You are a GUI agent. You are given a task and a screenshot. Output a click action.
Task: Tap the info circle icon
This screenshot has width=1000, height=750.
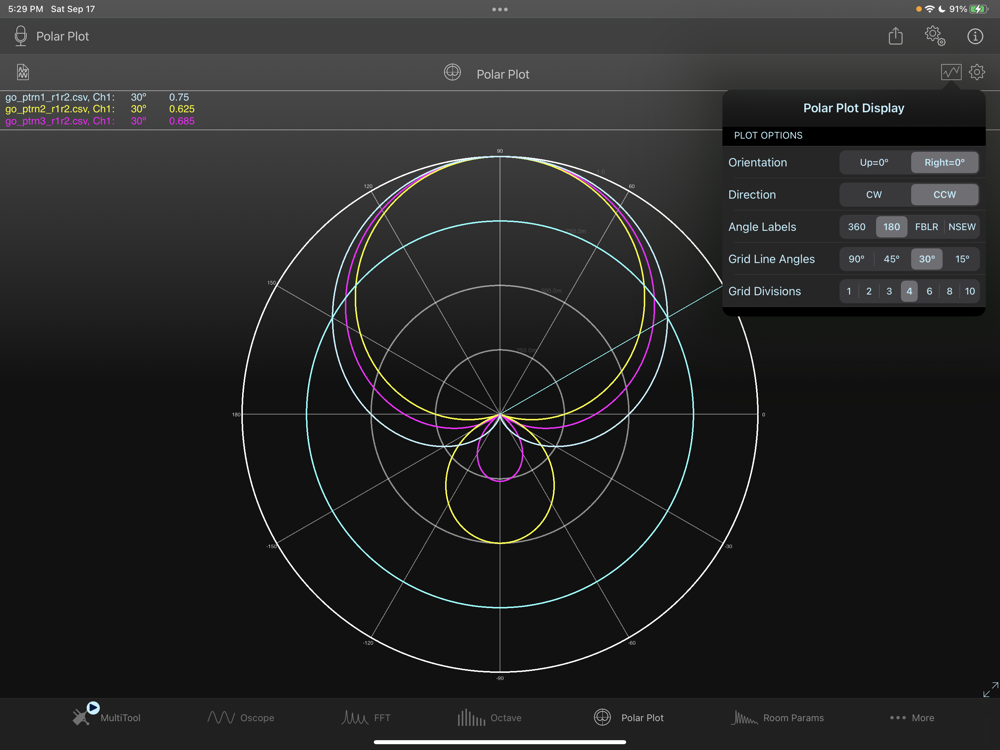[x=975, y=36]
